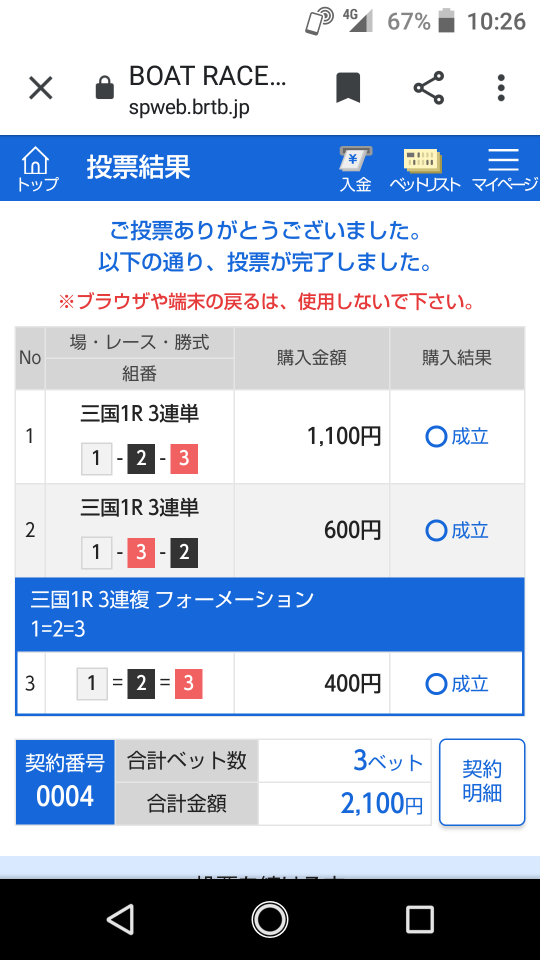
Task: Tap the Android recent apps square
Action: point(420,920)
